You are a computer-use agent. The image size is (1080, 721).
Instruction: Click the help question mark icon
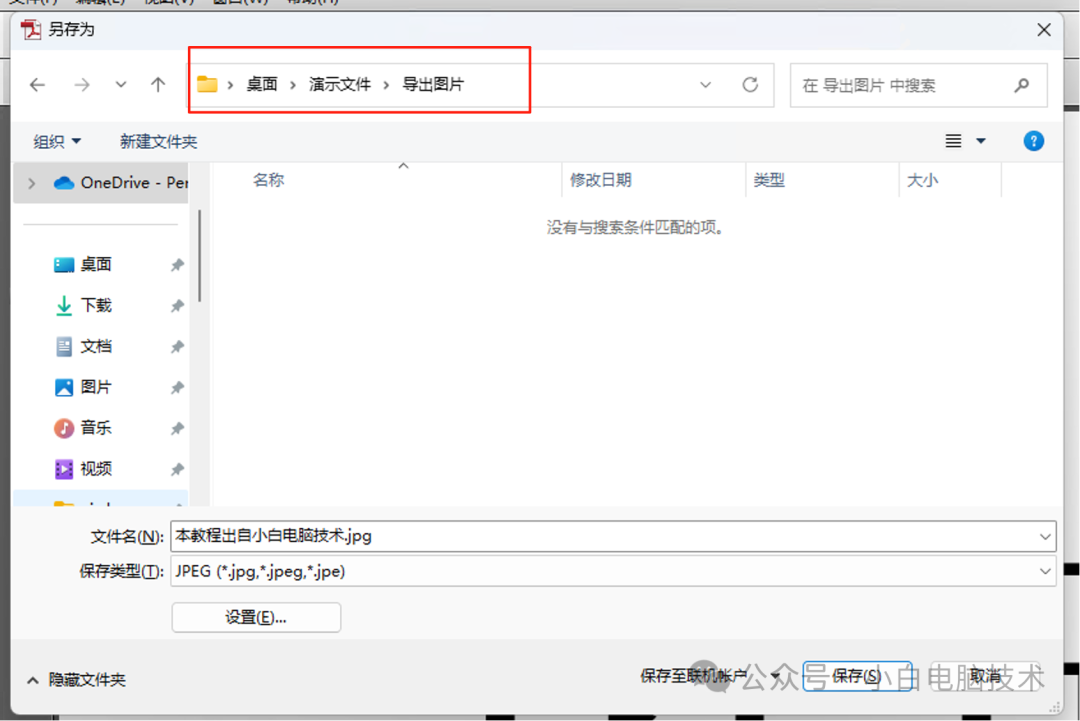pyautogui.click(x=1033, y=140)
